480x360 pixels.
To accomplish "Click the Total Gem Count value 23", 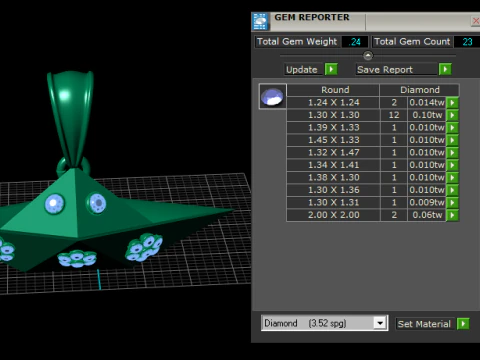I will click(x=467, y=42).
